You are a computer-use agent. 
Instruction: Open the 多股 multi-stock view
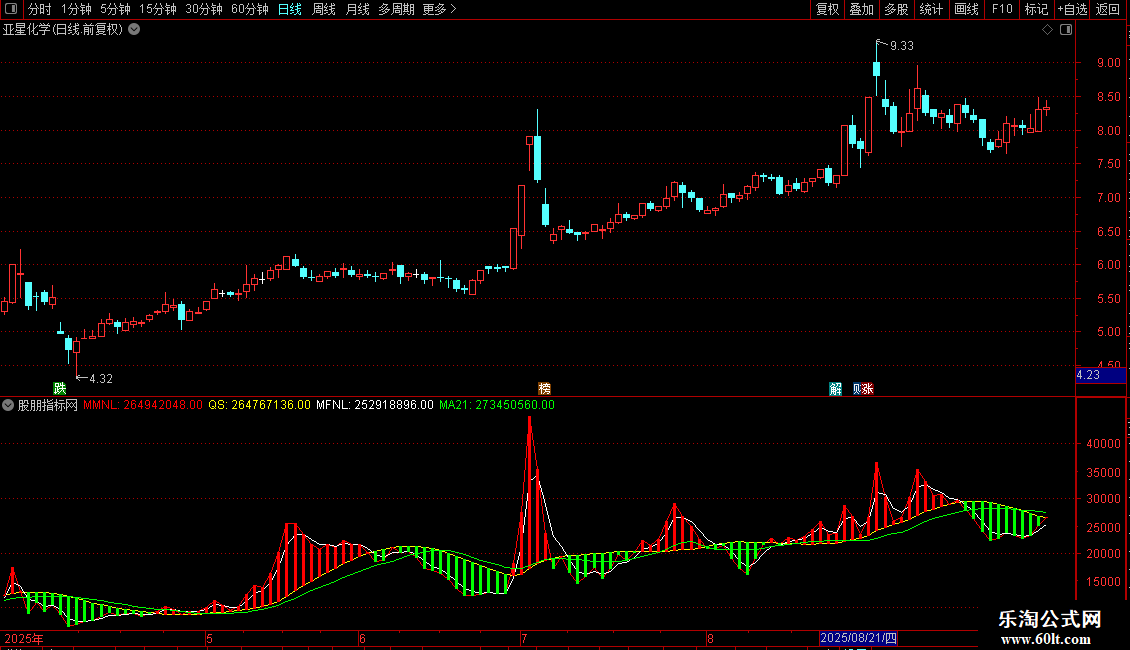(896, 9)
